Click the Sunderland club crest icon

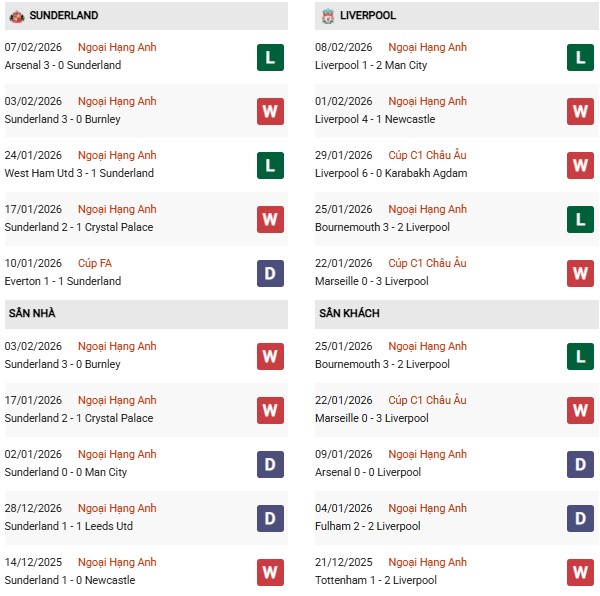pos(16,16)
